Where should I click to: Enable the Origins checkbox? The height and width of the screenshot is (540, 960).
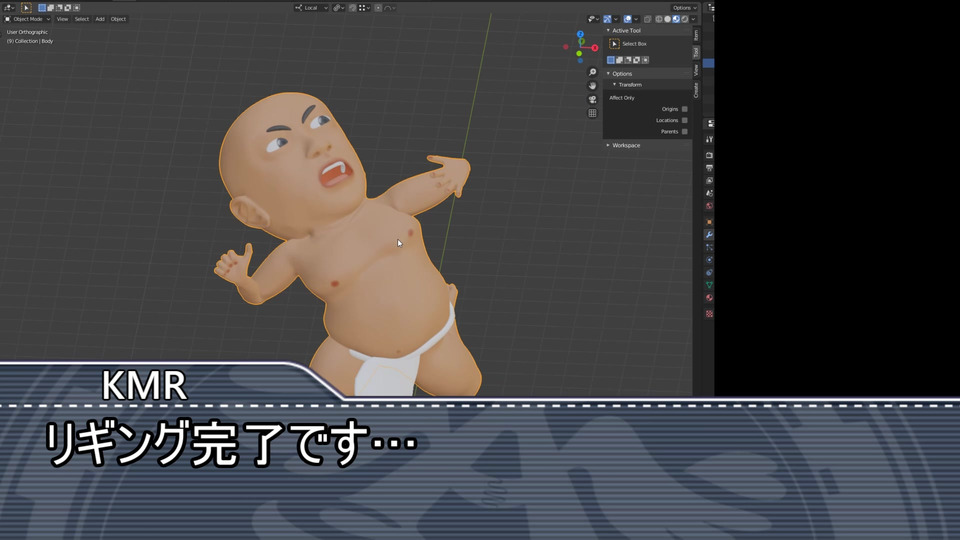point(684,109)
